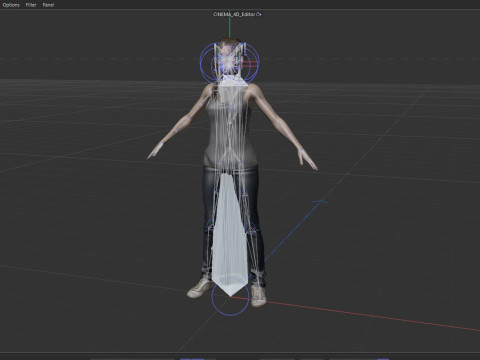The height and width of the screenshot is (360, 480).
Task: Click the red X-axis handle beside the head
Action: (250, 64)
